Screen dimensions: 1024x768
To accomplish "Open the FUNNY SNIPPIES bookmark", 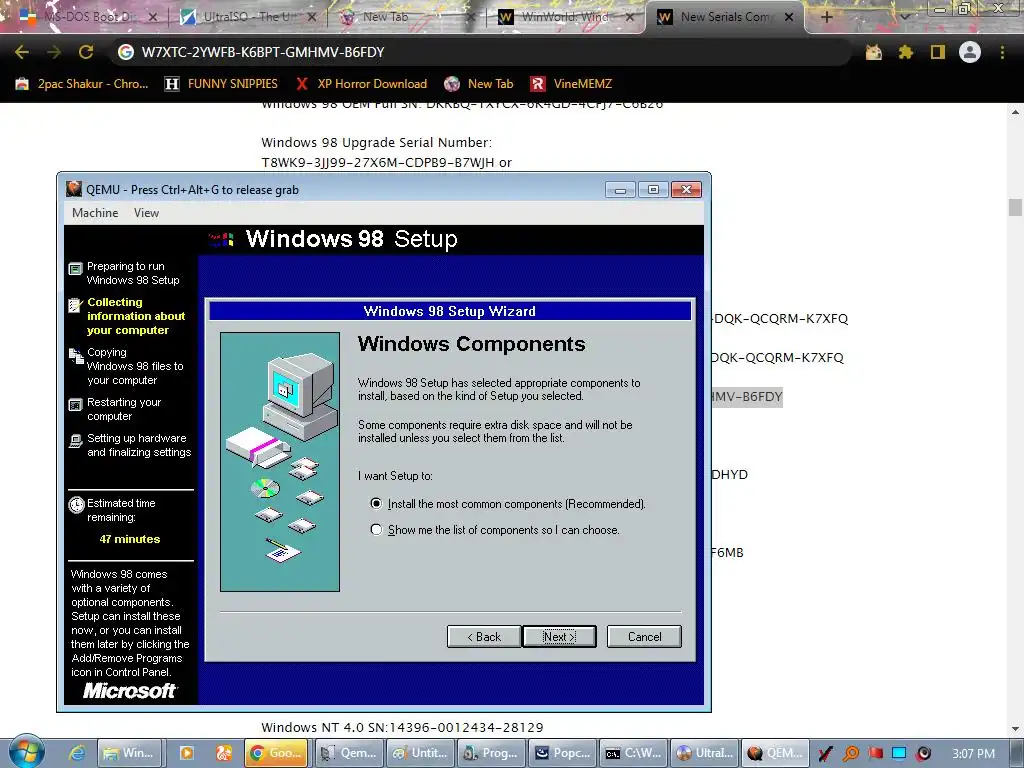I will (x=221, y=84).
